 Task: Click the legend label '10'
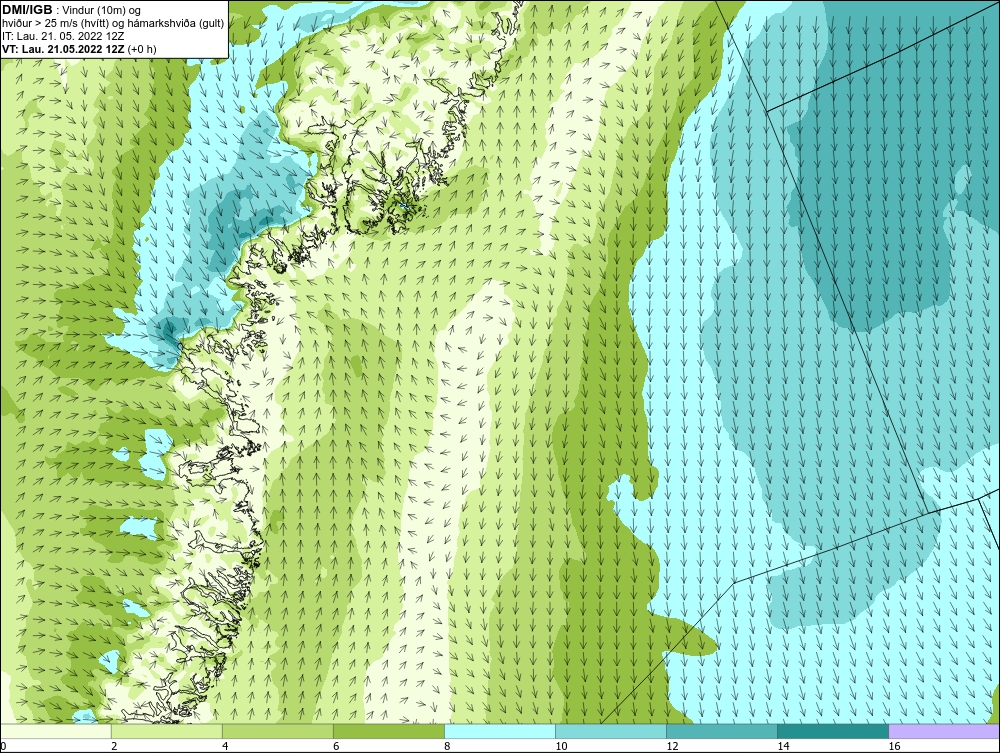[561, 746]
